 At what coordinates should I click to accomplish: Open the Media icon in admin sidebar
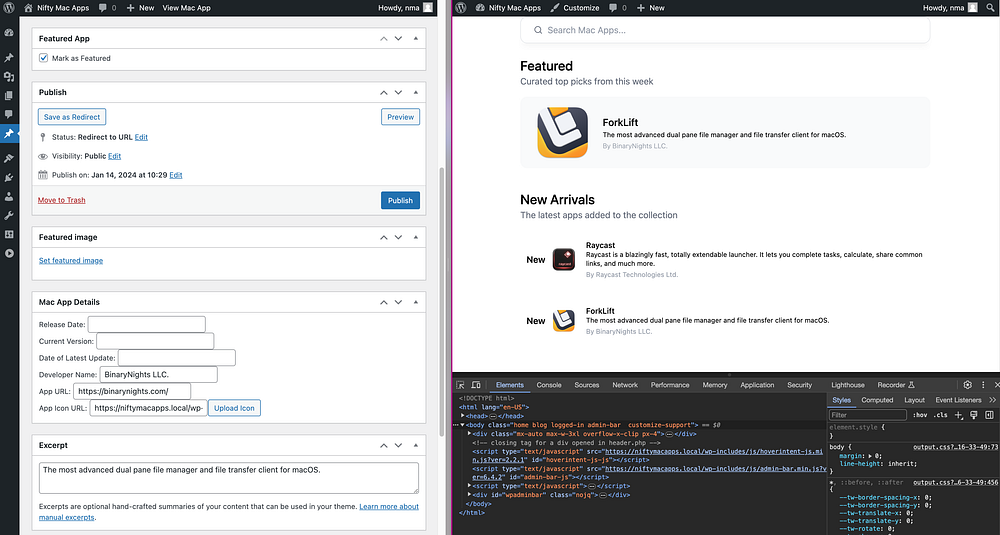9,77
